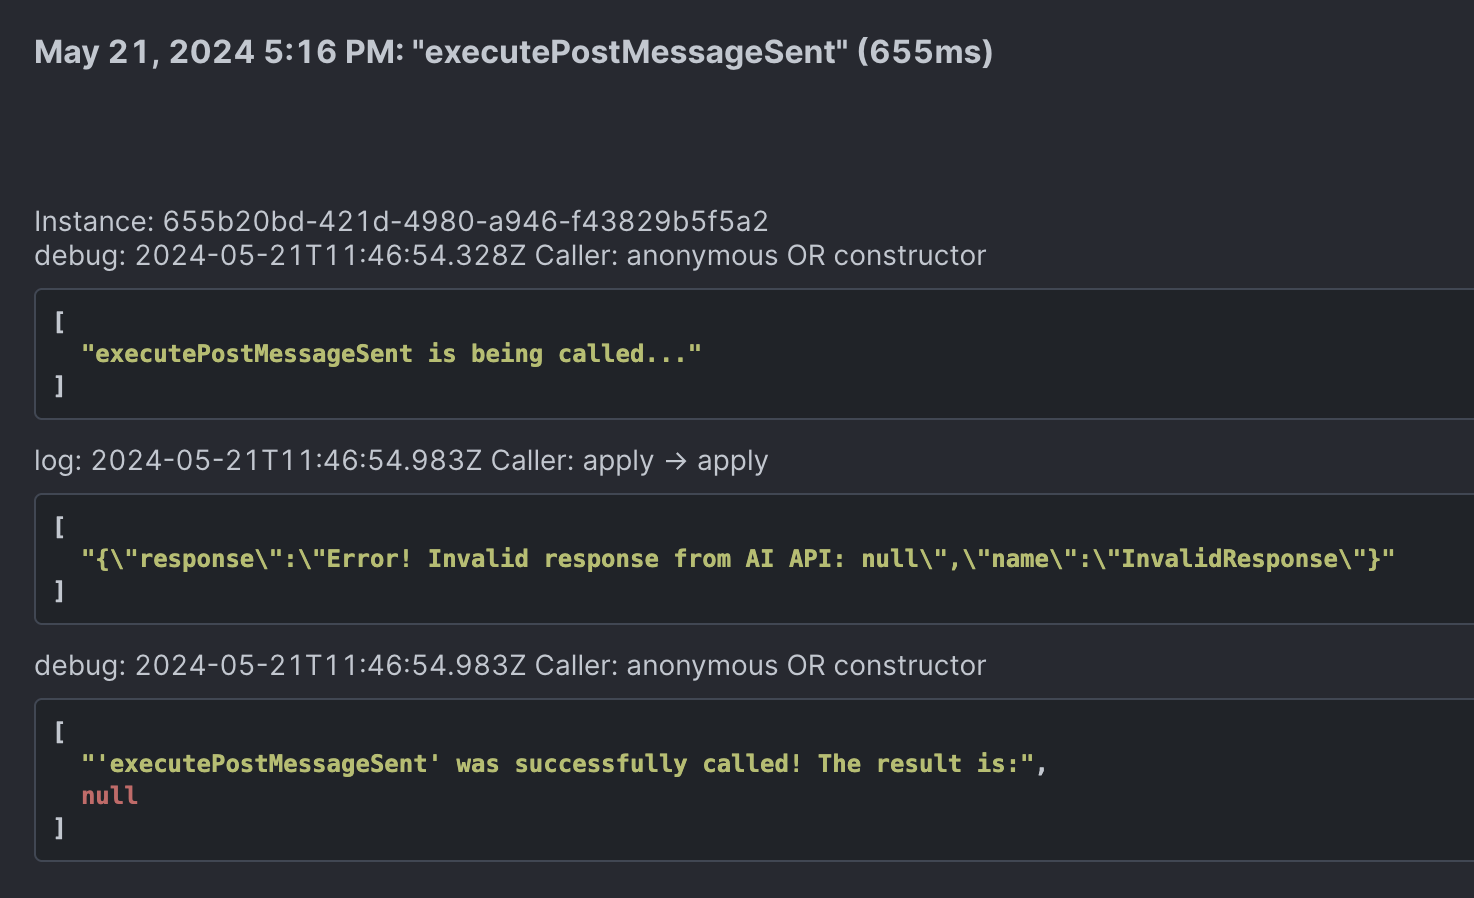Image resolution: width=1474 pixels, height=898 pixels.
Task: Select the Instance ID 655b20bd text
Action: (x=465, y=221)
